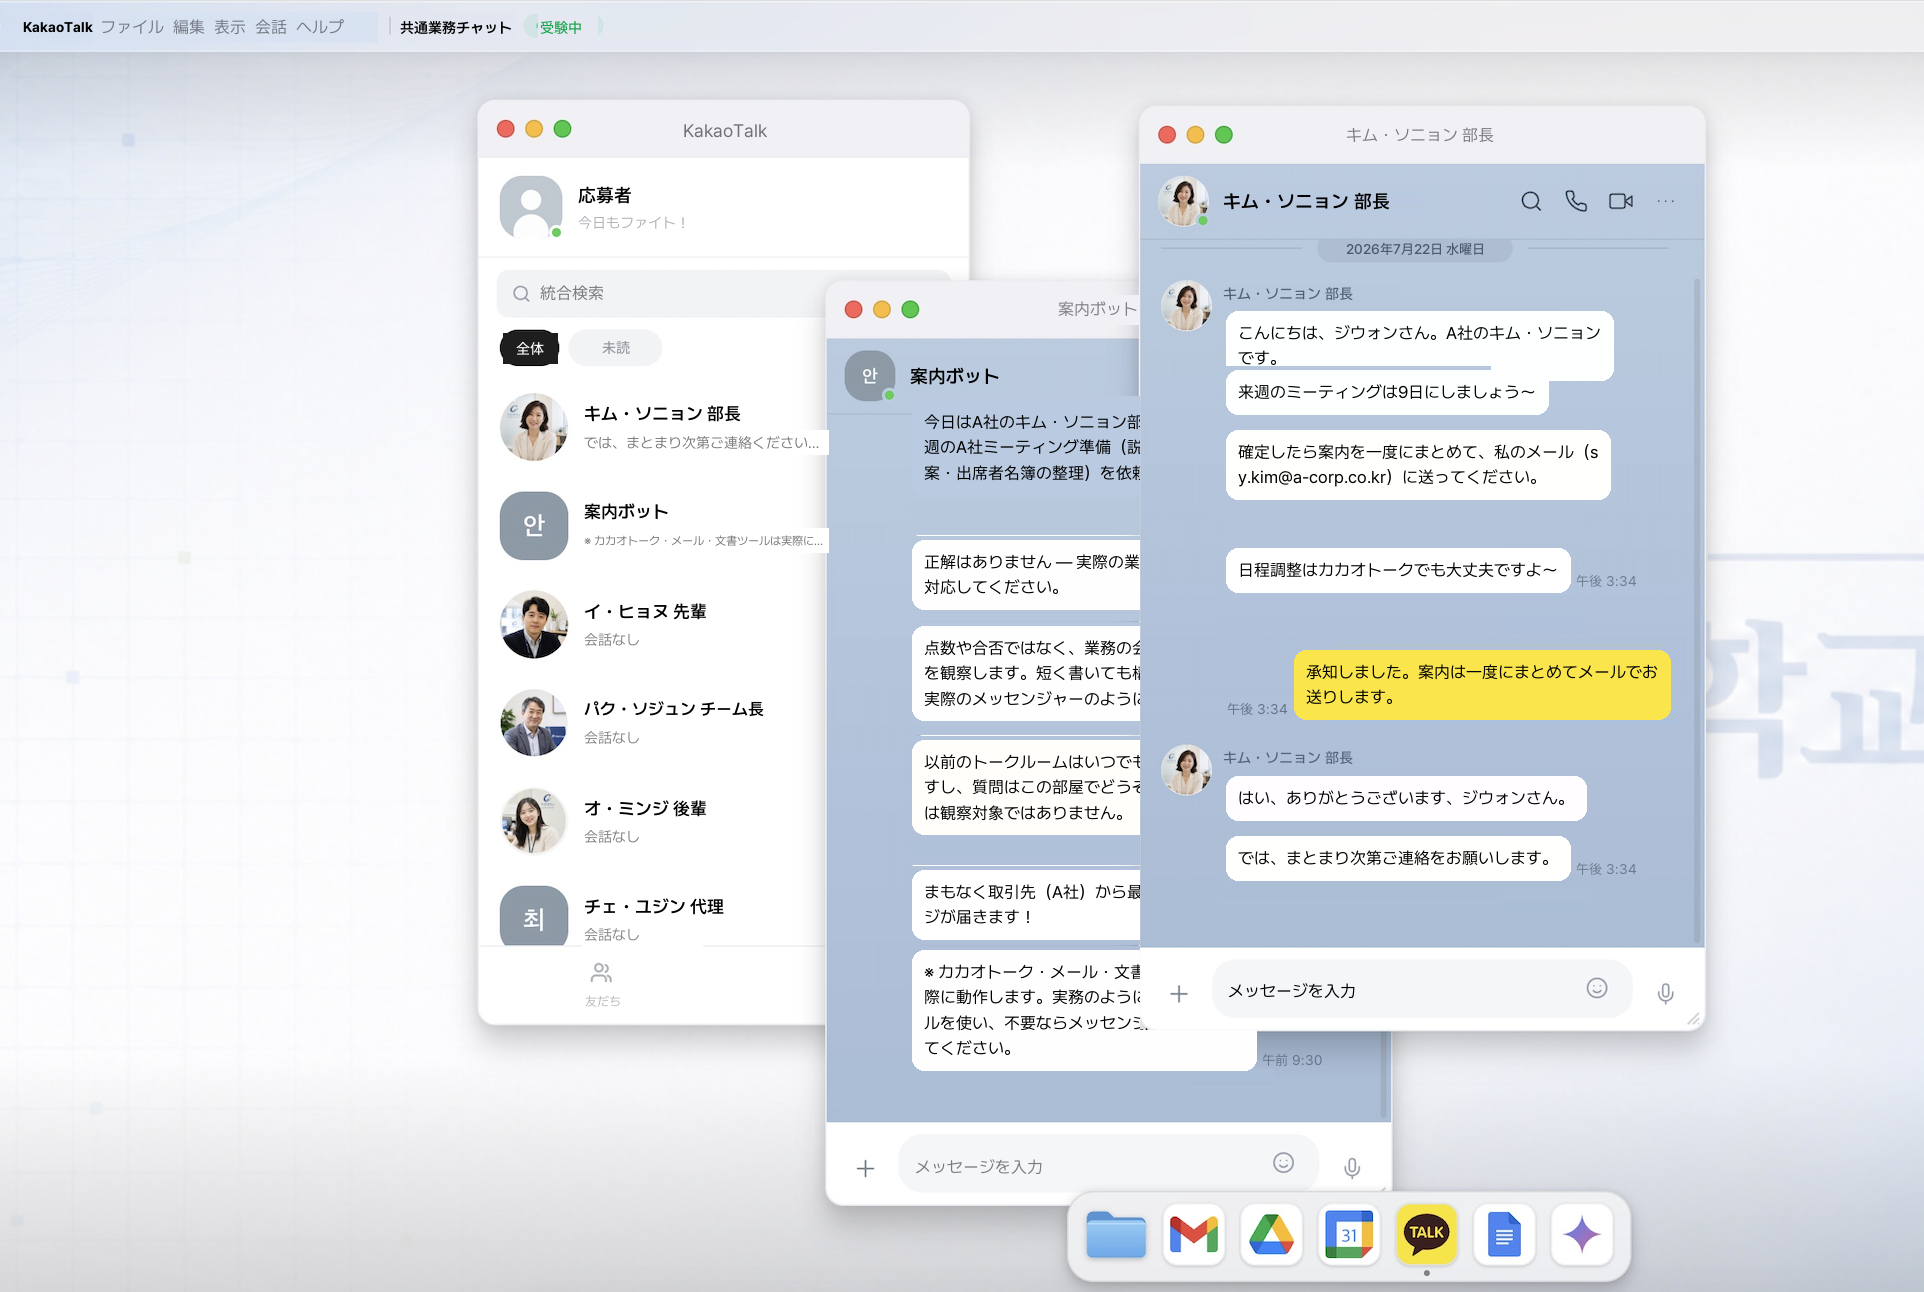Screen dimensions: 1924x1292
Task: Click the 正解はありません bot message
Action: point(1026,574)
